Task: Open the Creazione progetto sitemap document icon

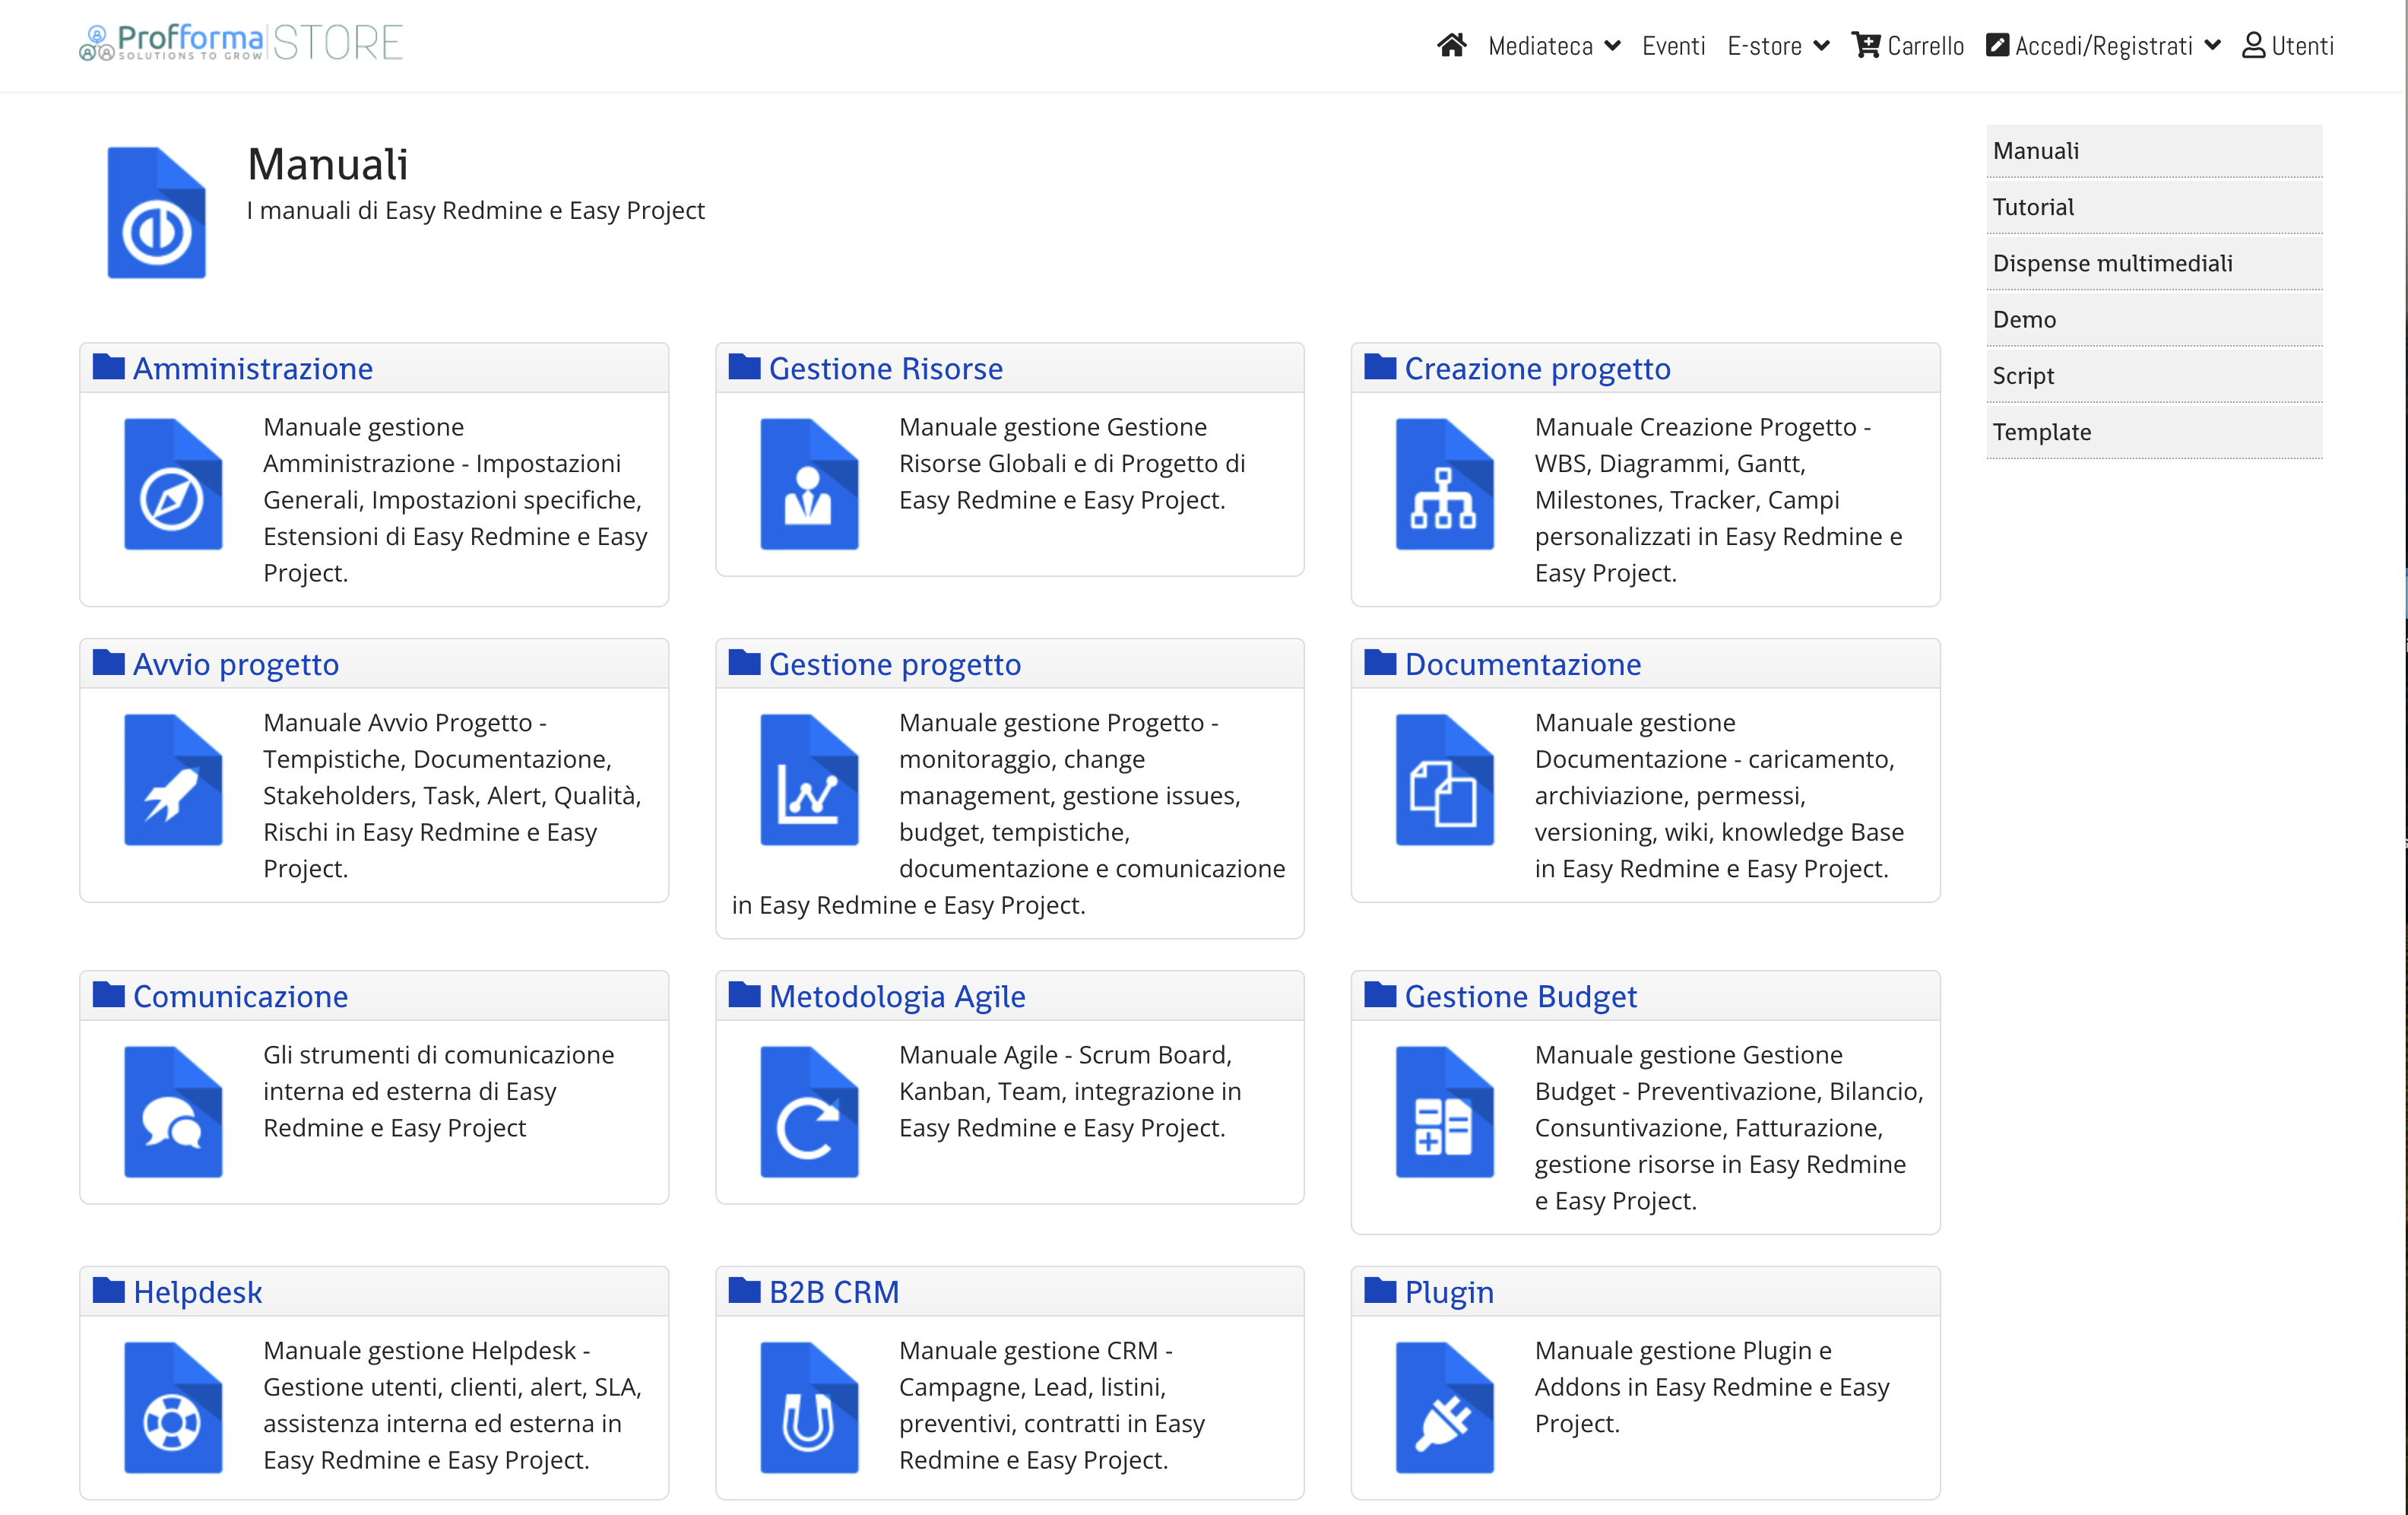Action: (1445, 484)
